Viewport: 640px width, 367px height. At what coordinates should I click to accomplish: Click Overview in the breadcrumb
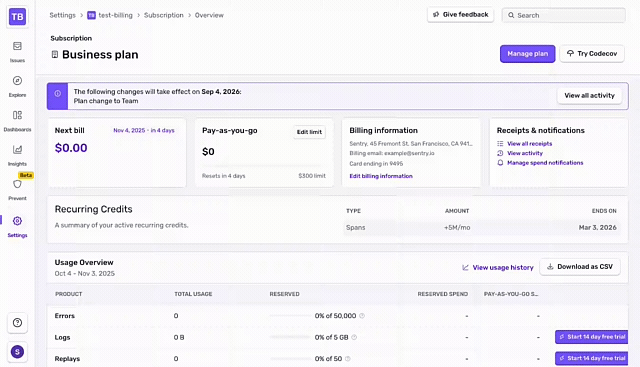click(x=209, y=15)
